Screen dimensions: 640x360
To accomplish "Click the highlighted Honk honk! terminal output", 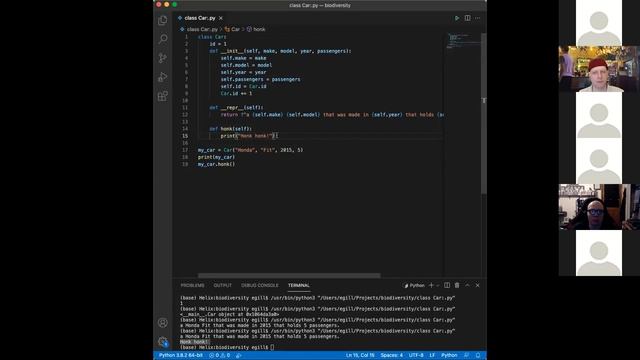I will point(195,342).
